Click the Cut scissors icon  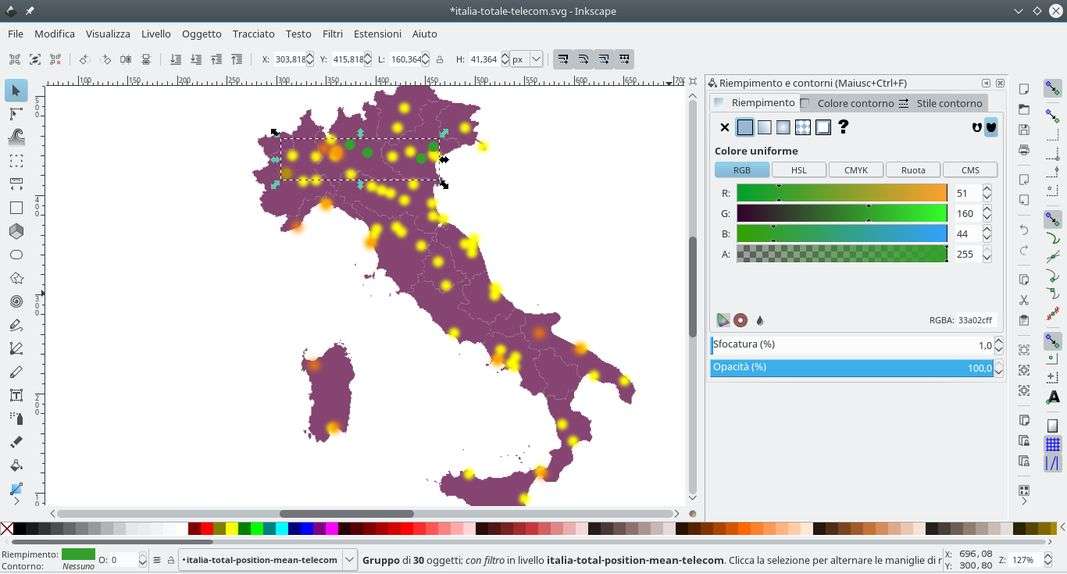1024,300
